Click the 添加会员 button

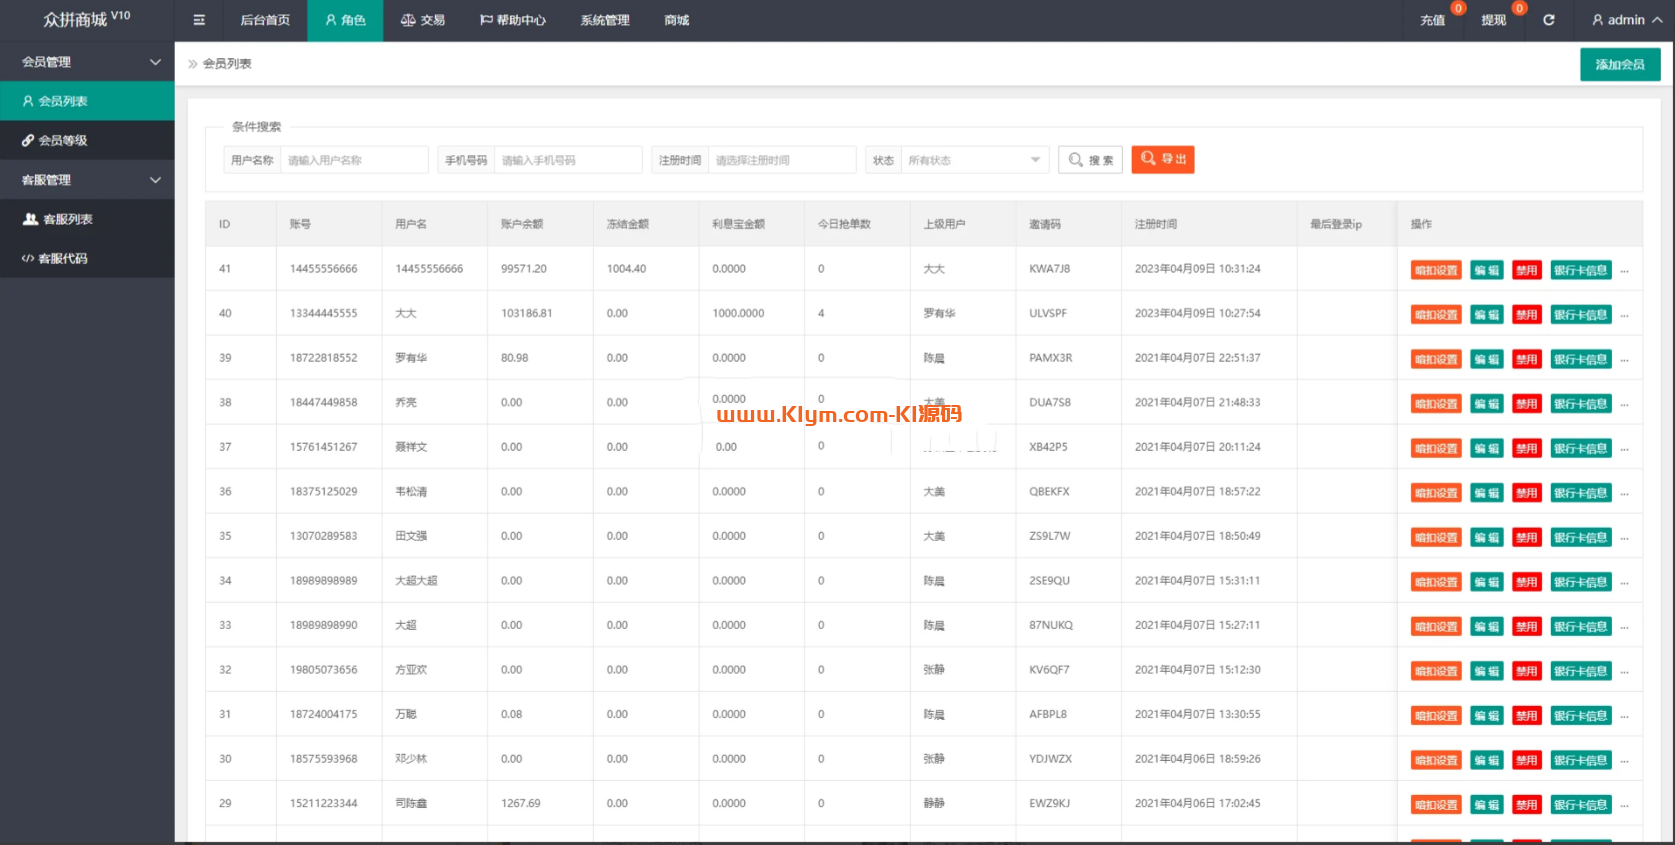click(x=1619, y=65)
